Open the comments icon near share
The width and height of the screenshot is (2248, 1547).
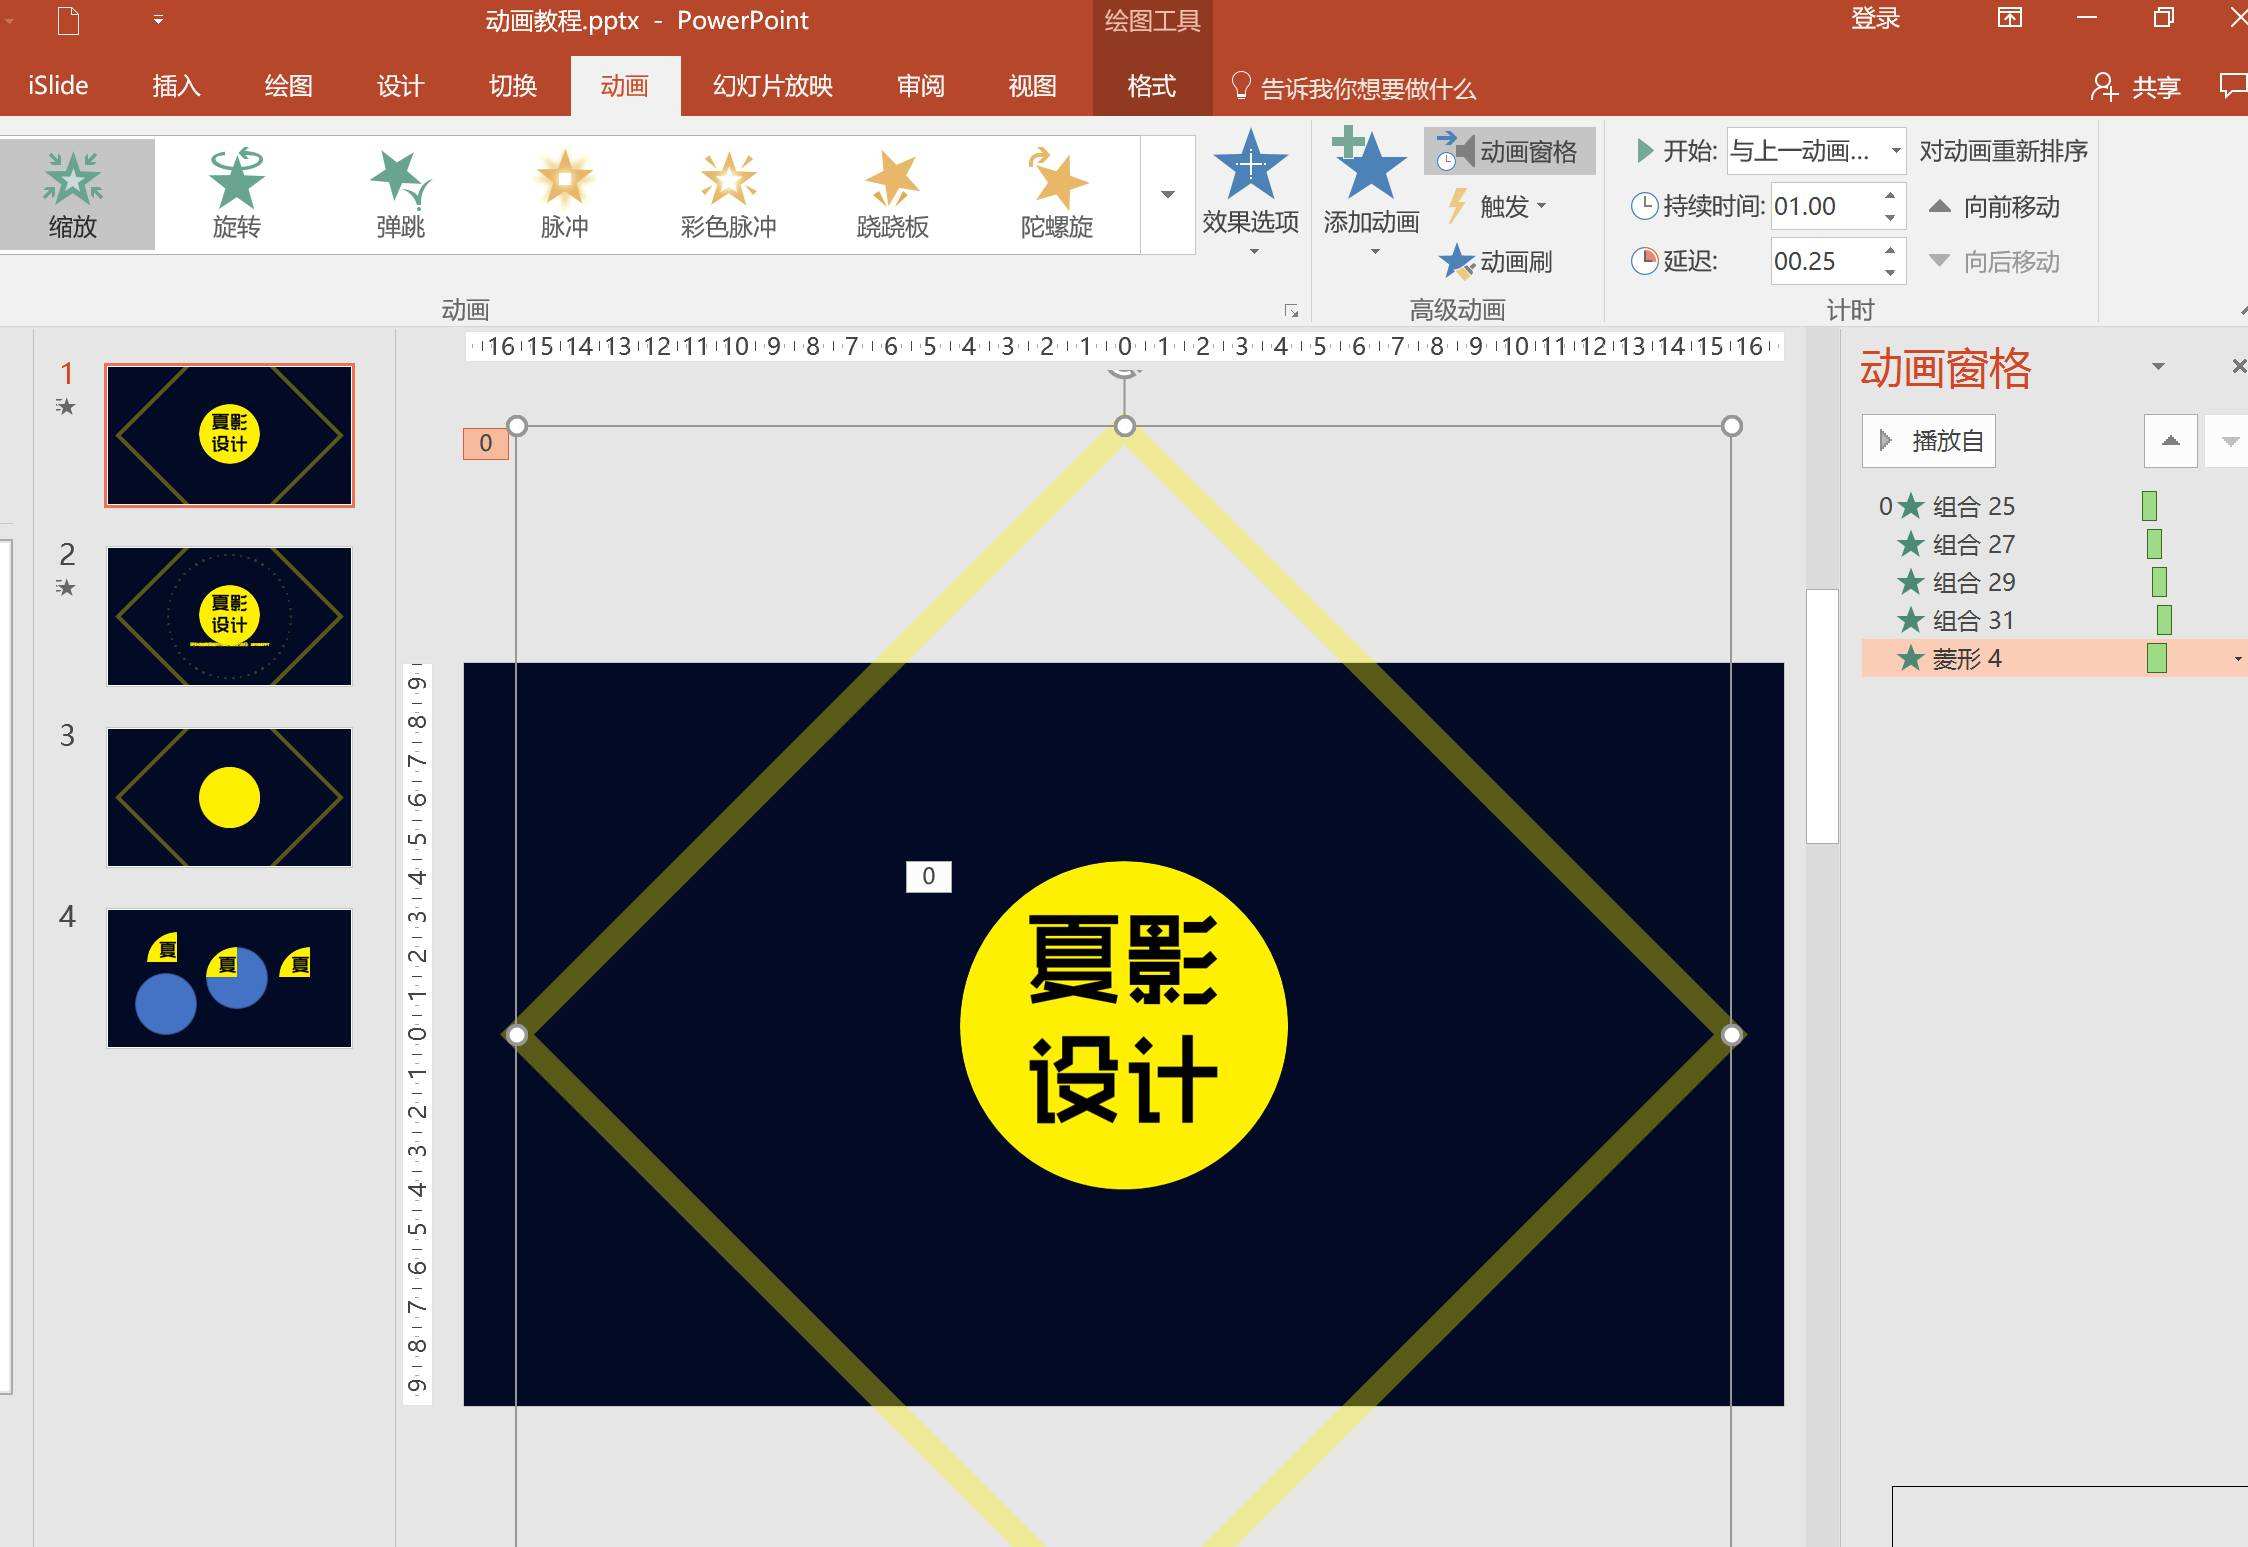tap(2232, 86)
